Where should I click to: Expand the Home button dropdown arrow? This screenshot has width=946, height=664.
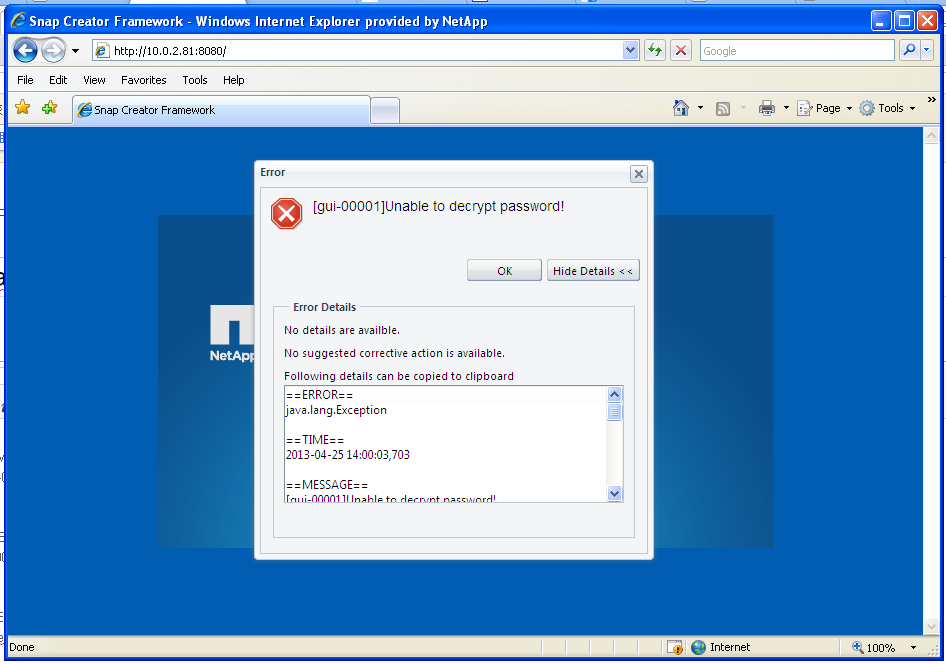click(x=700, y=108)
